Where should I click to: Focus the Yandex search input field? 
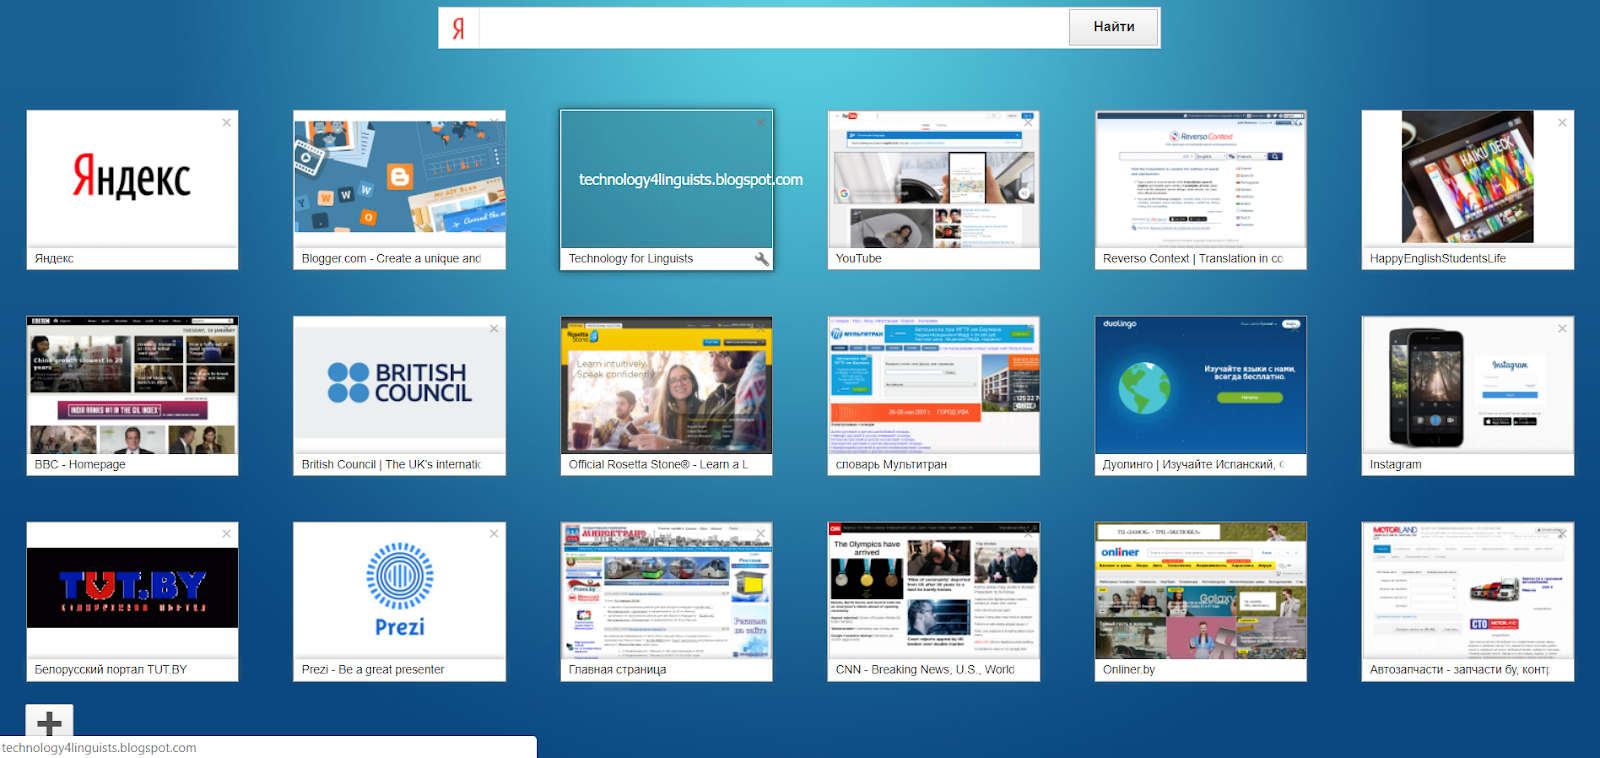point(773,28)
